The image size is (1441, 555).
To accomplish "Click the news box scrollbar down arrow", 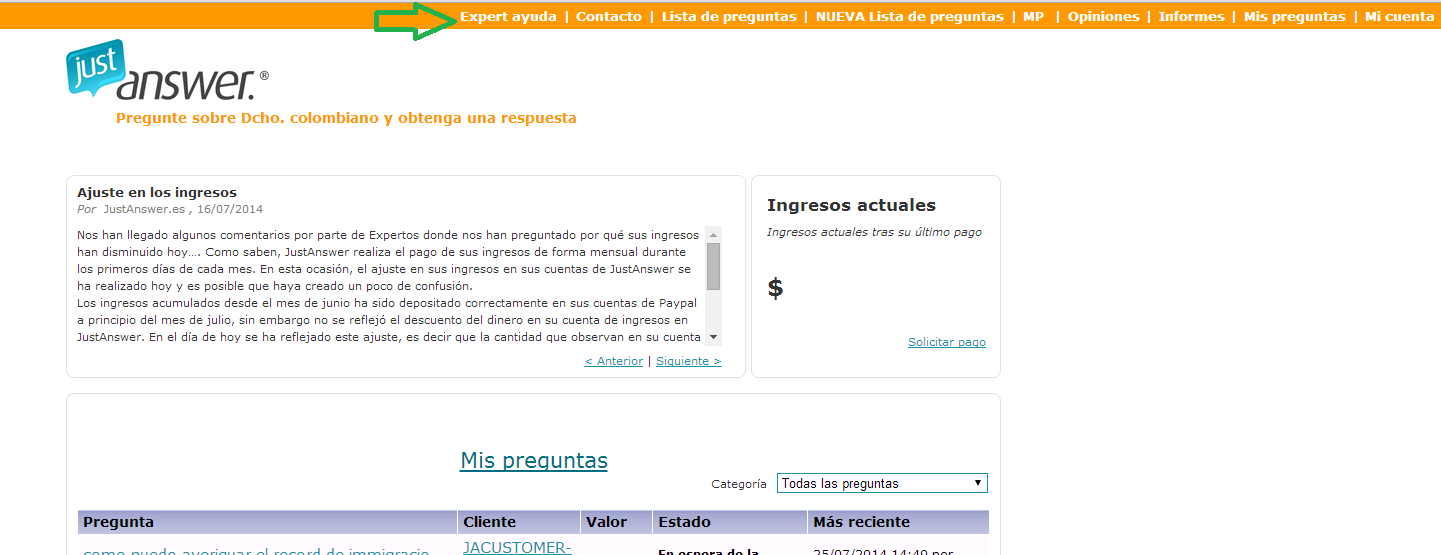I will point(713,337).
